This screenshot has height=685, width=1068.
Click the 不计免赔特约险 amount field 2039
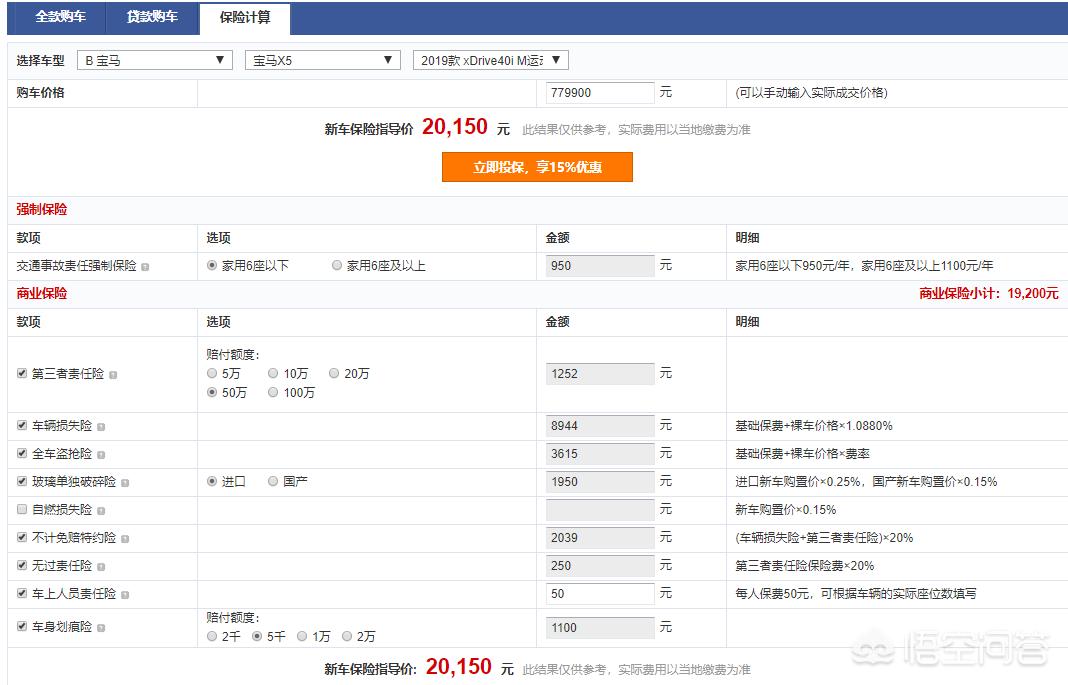(x=600, y=537)
